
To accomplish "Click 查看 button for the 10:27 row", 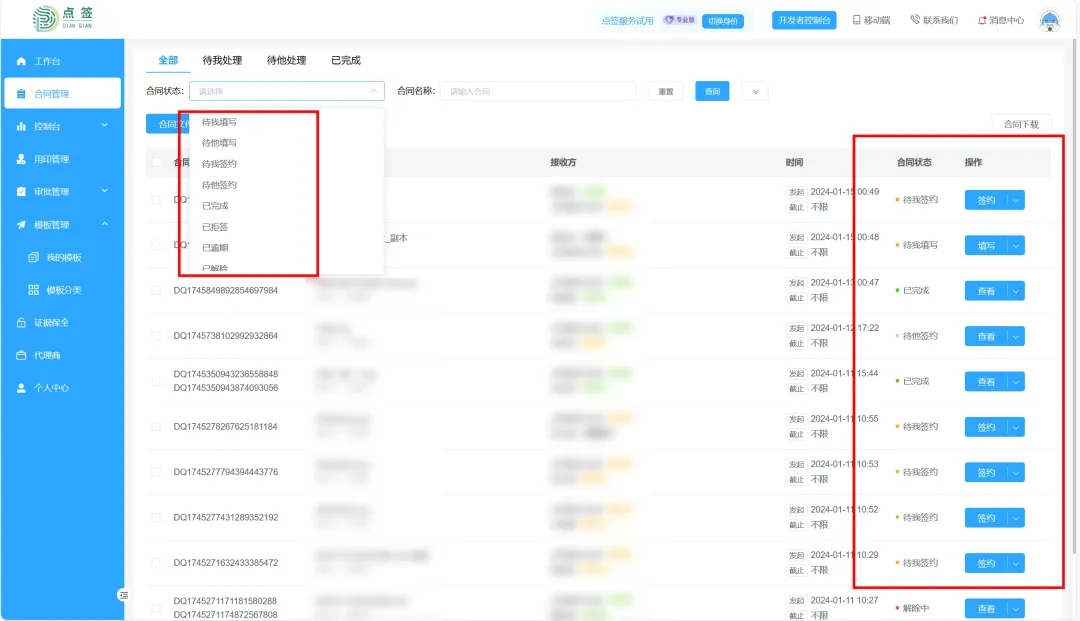I will click(x=986, y=609).
